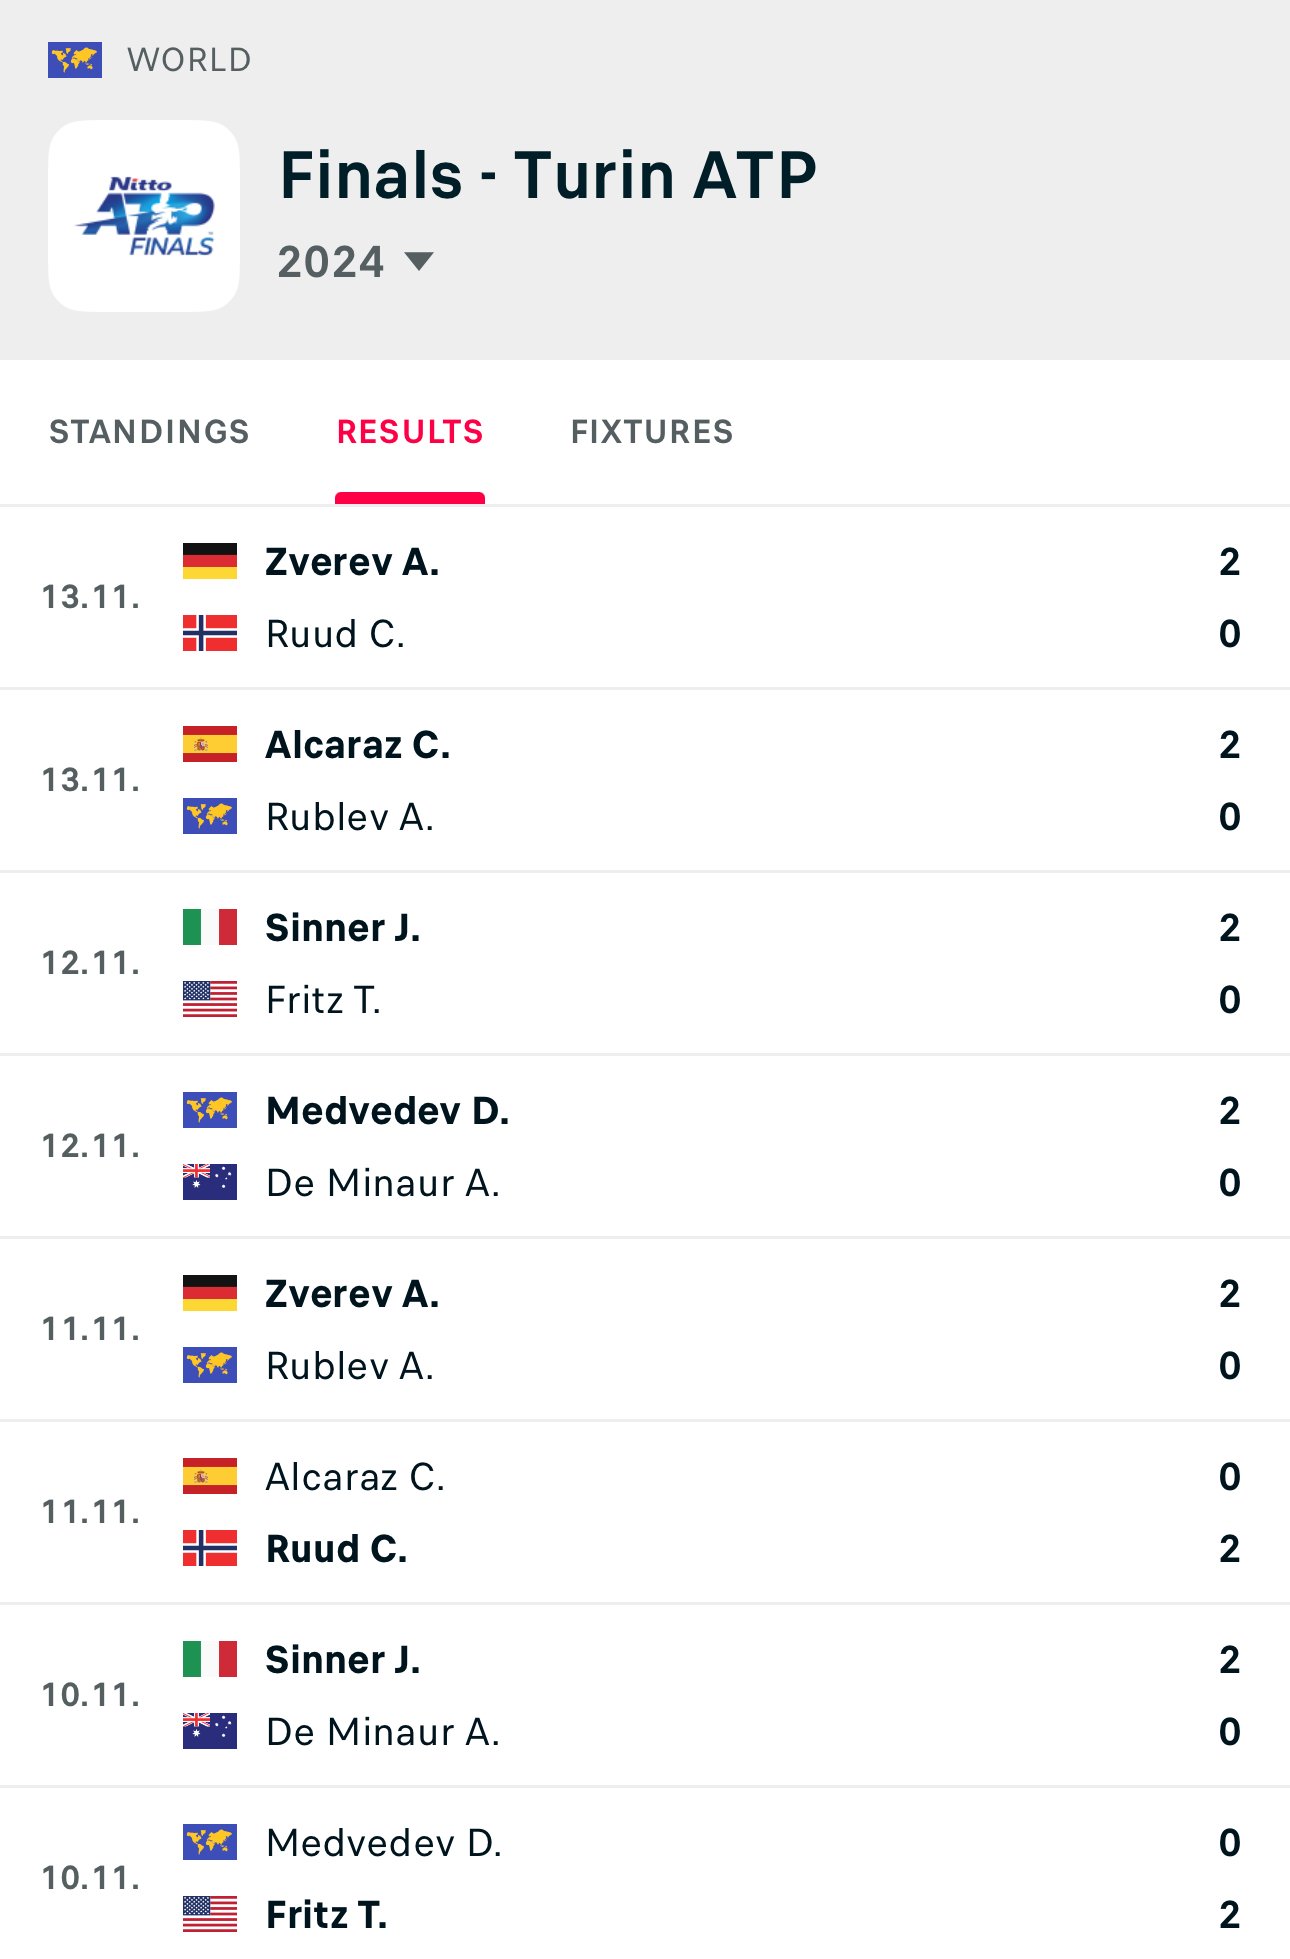
Task: Click the Finals - Turin ATP title
Action: point(548,176)
